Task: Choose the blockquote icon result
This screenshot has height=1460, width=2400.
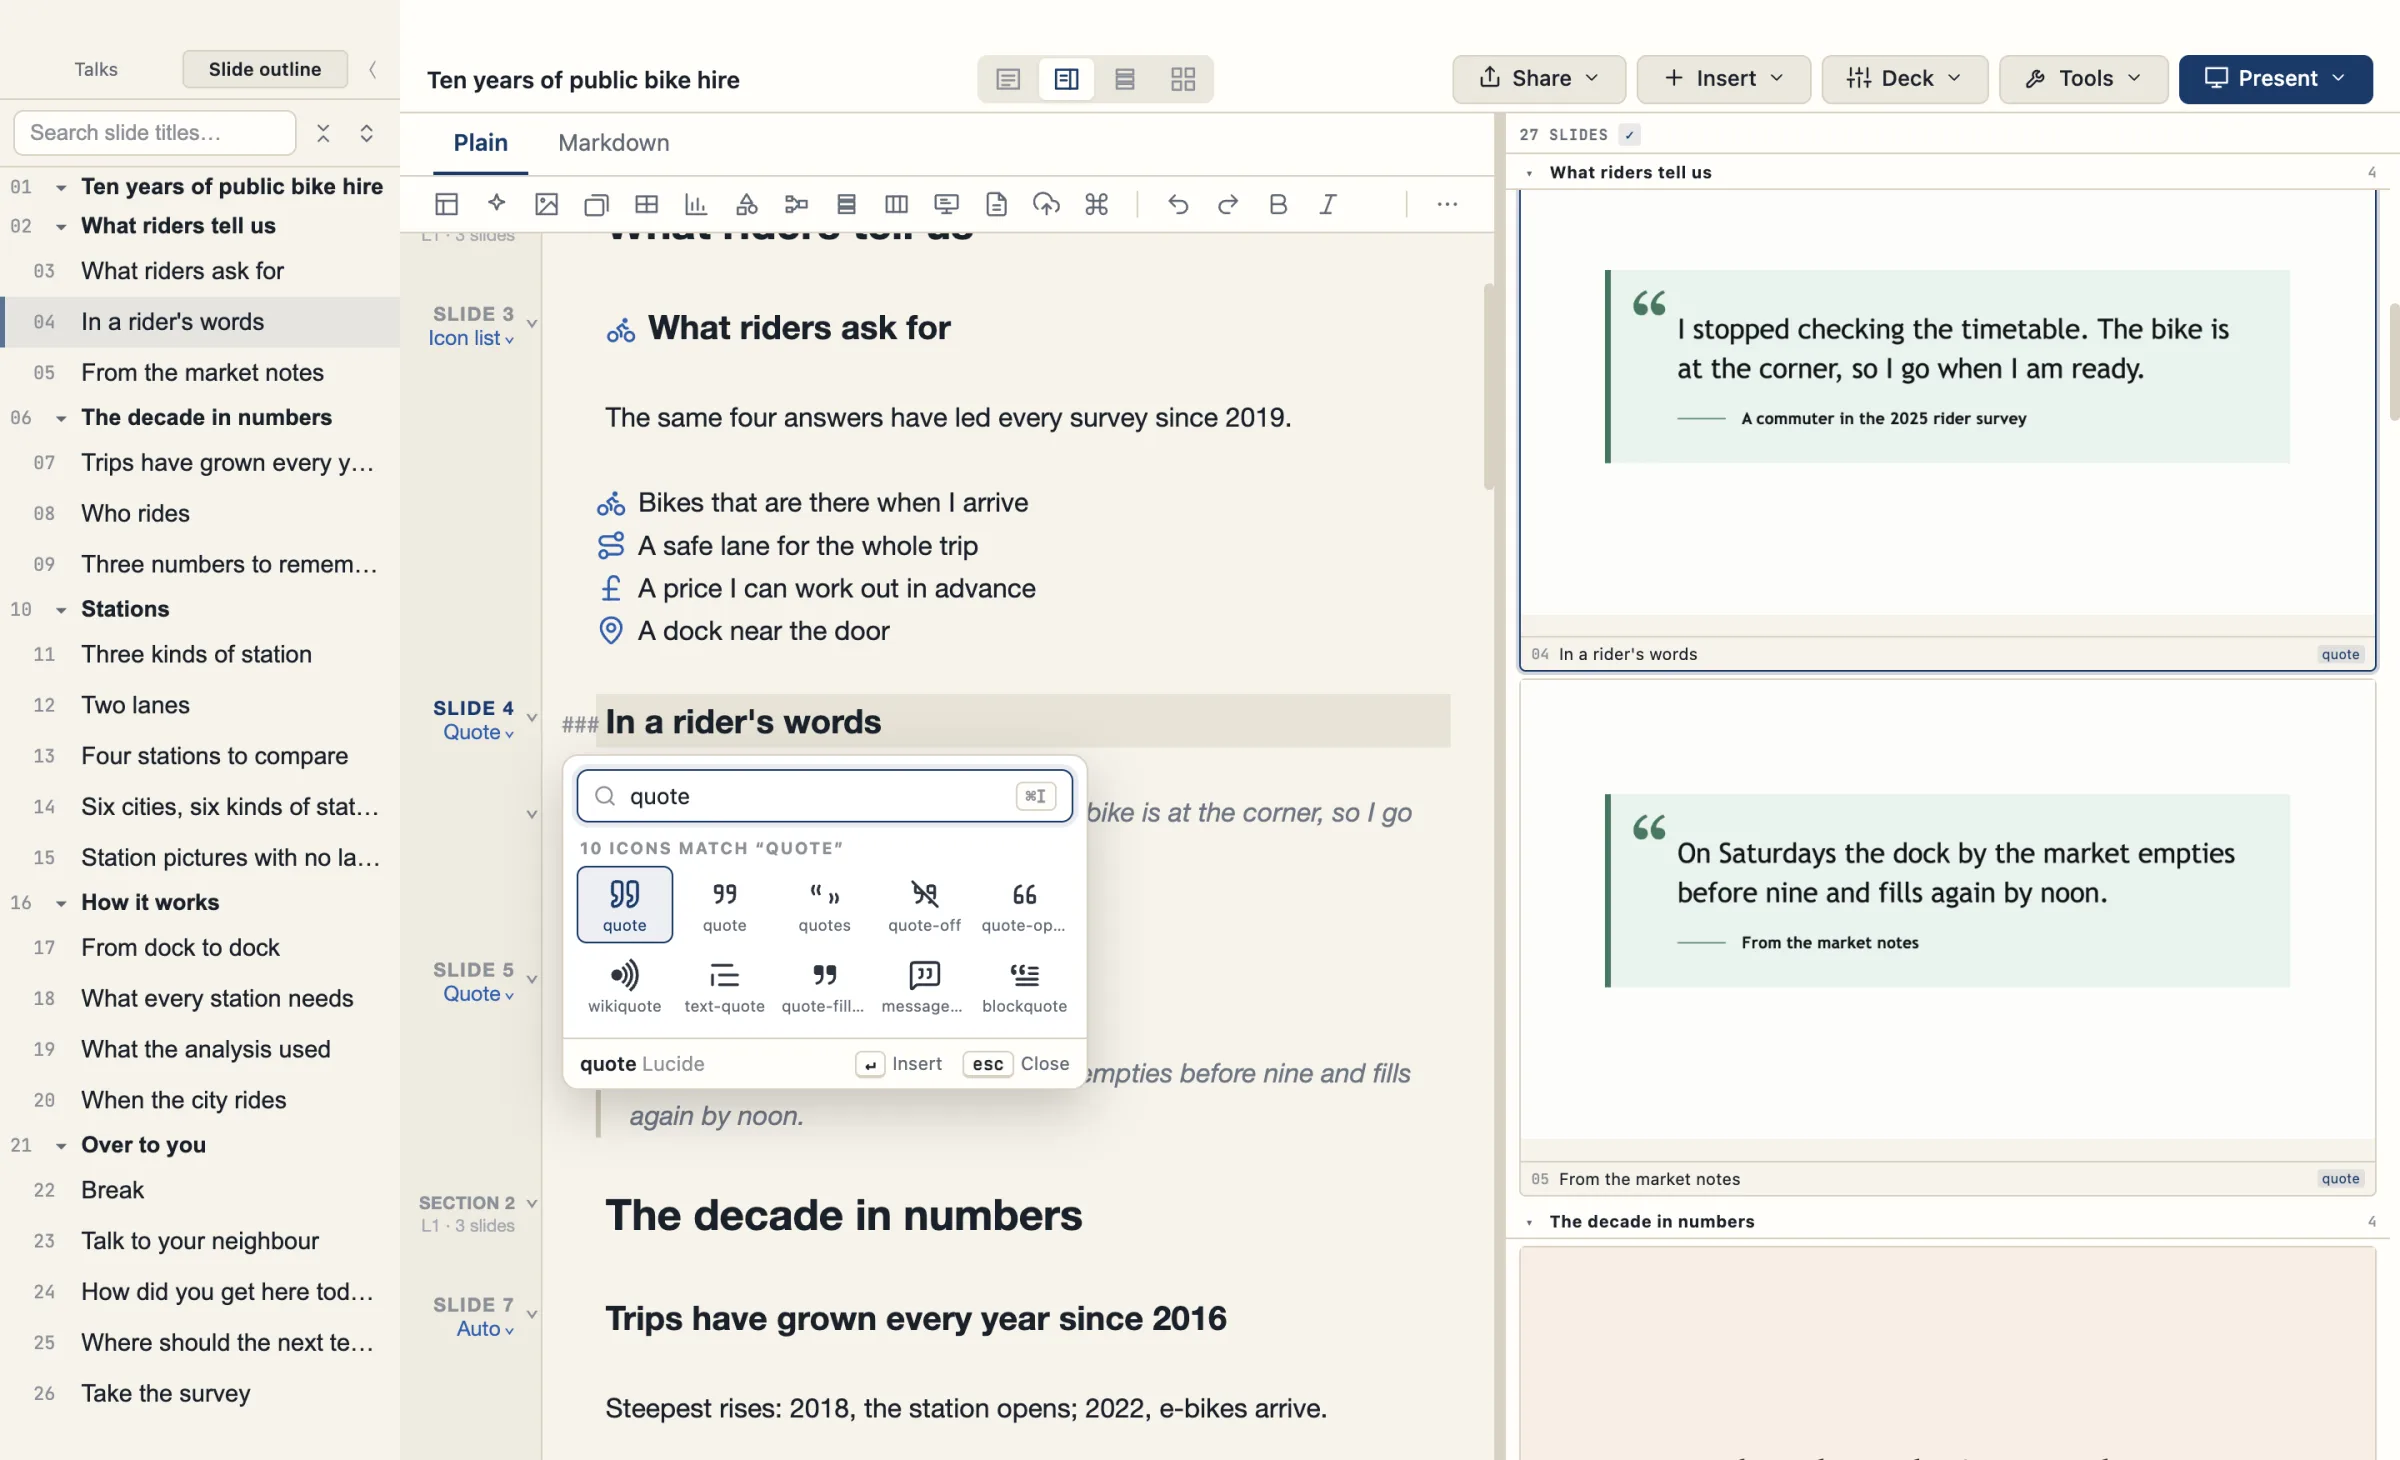Action: click(1024, 986)
